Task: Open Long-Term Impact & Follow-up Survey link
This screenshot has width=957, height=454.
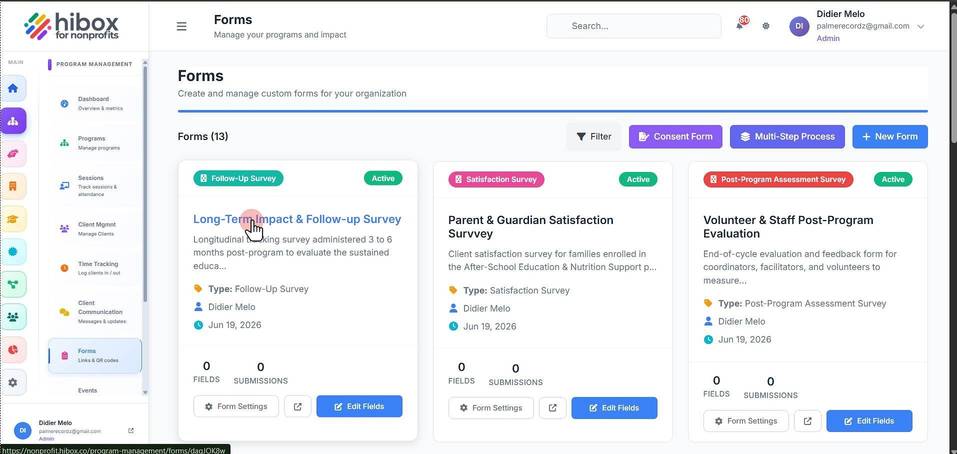Action: click(297, 219)
